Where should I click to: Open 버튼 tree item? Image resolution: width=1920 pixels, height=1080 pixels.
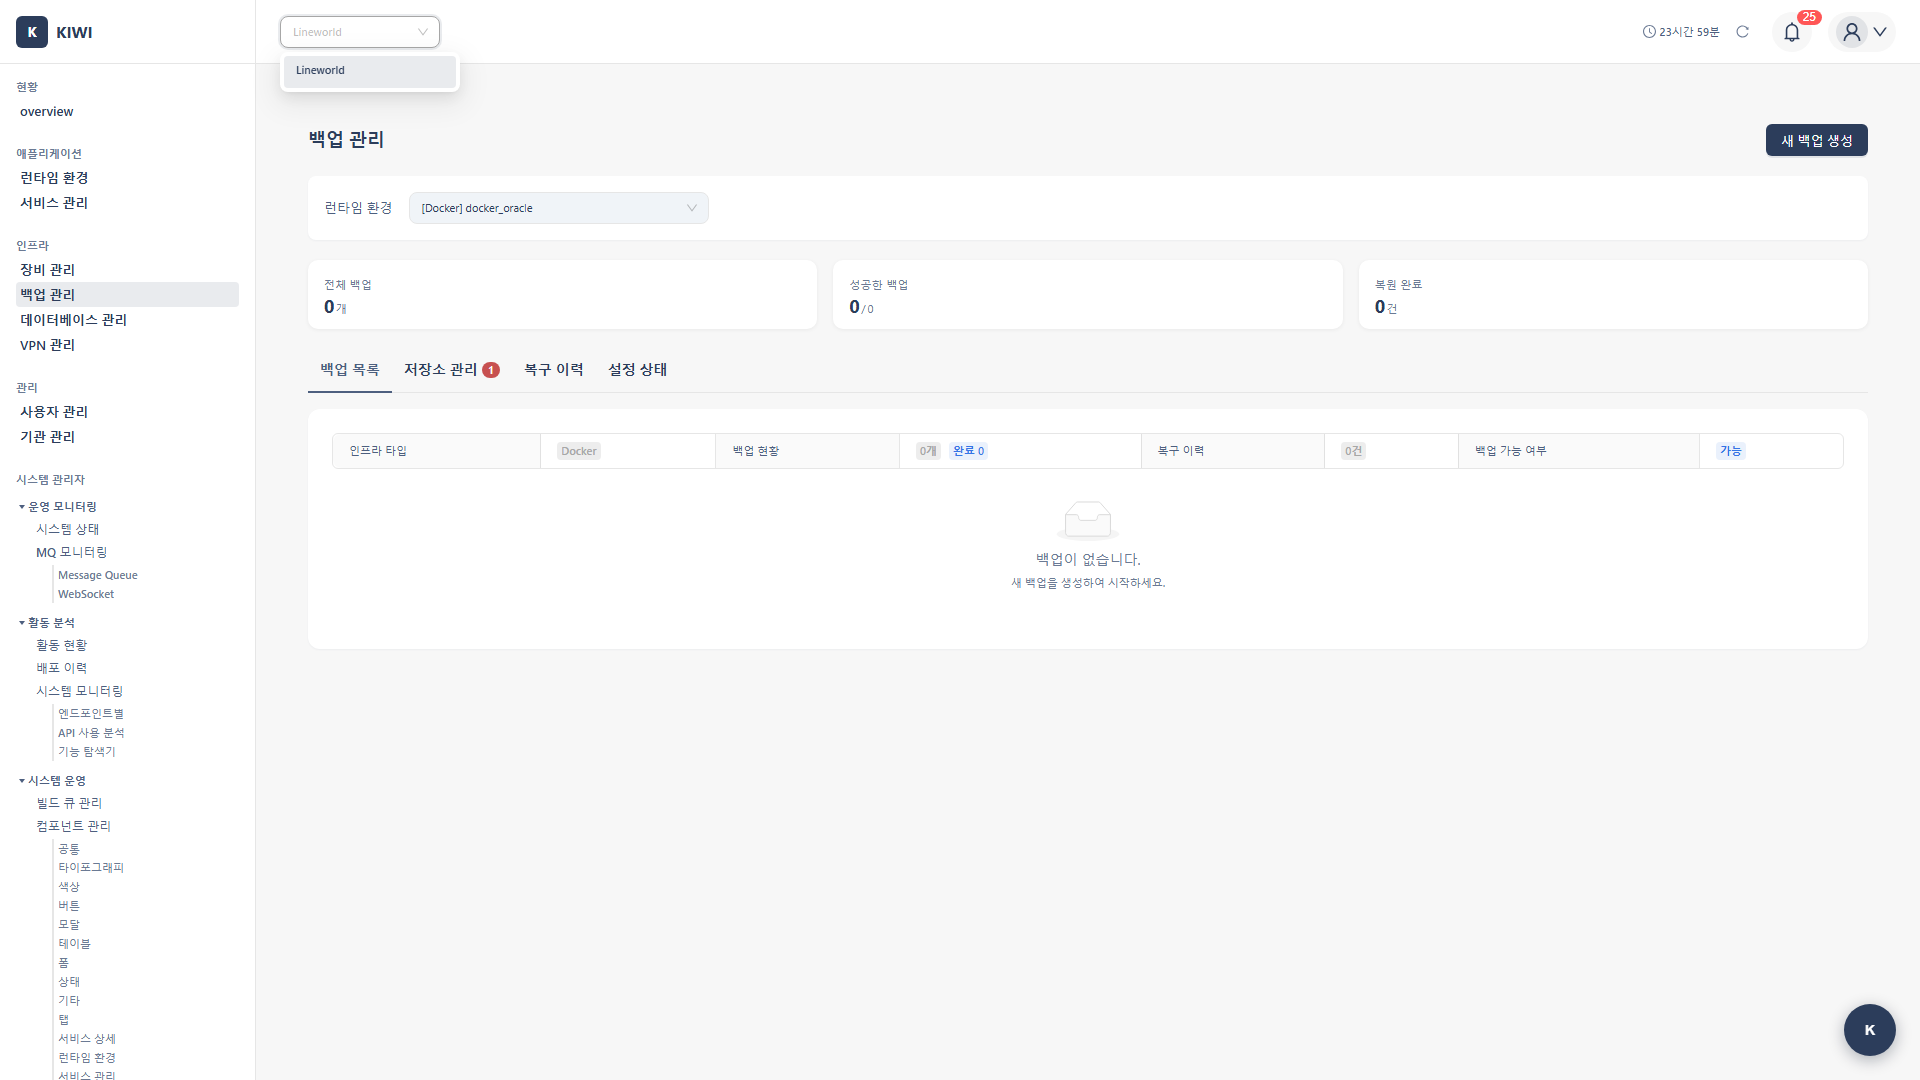[69, 906]
